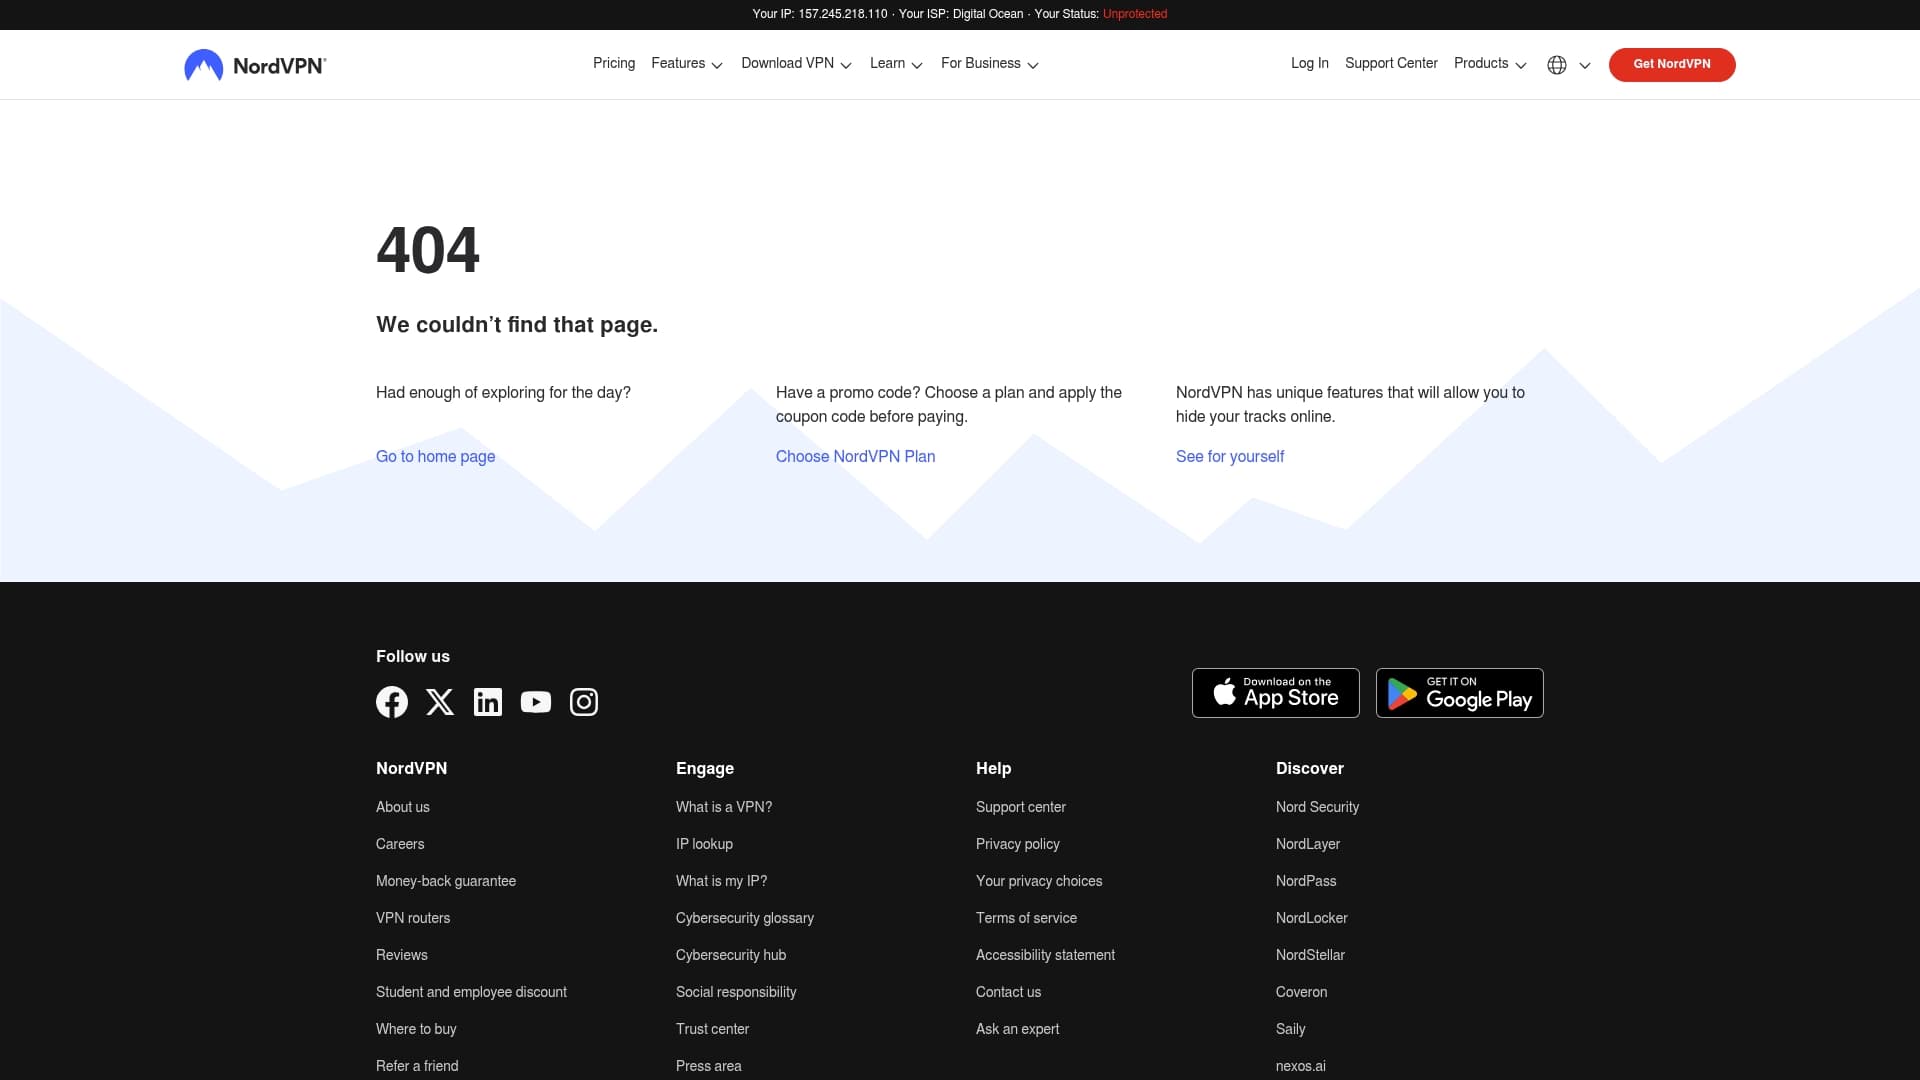
Task: Open Cybersecurity glossary link
Action: click(745, 918)
